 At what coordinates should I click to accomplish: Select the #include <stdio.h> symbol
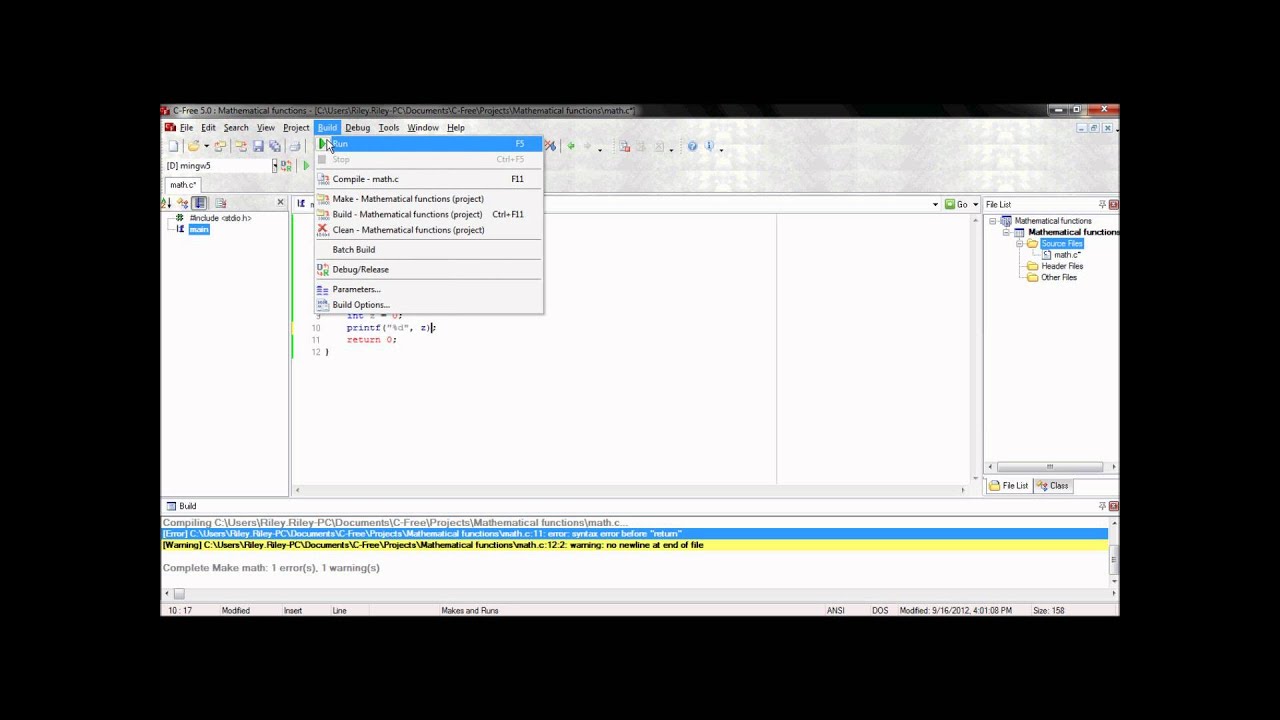[x=220, y=218]
